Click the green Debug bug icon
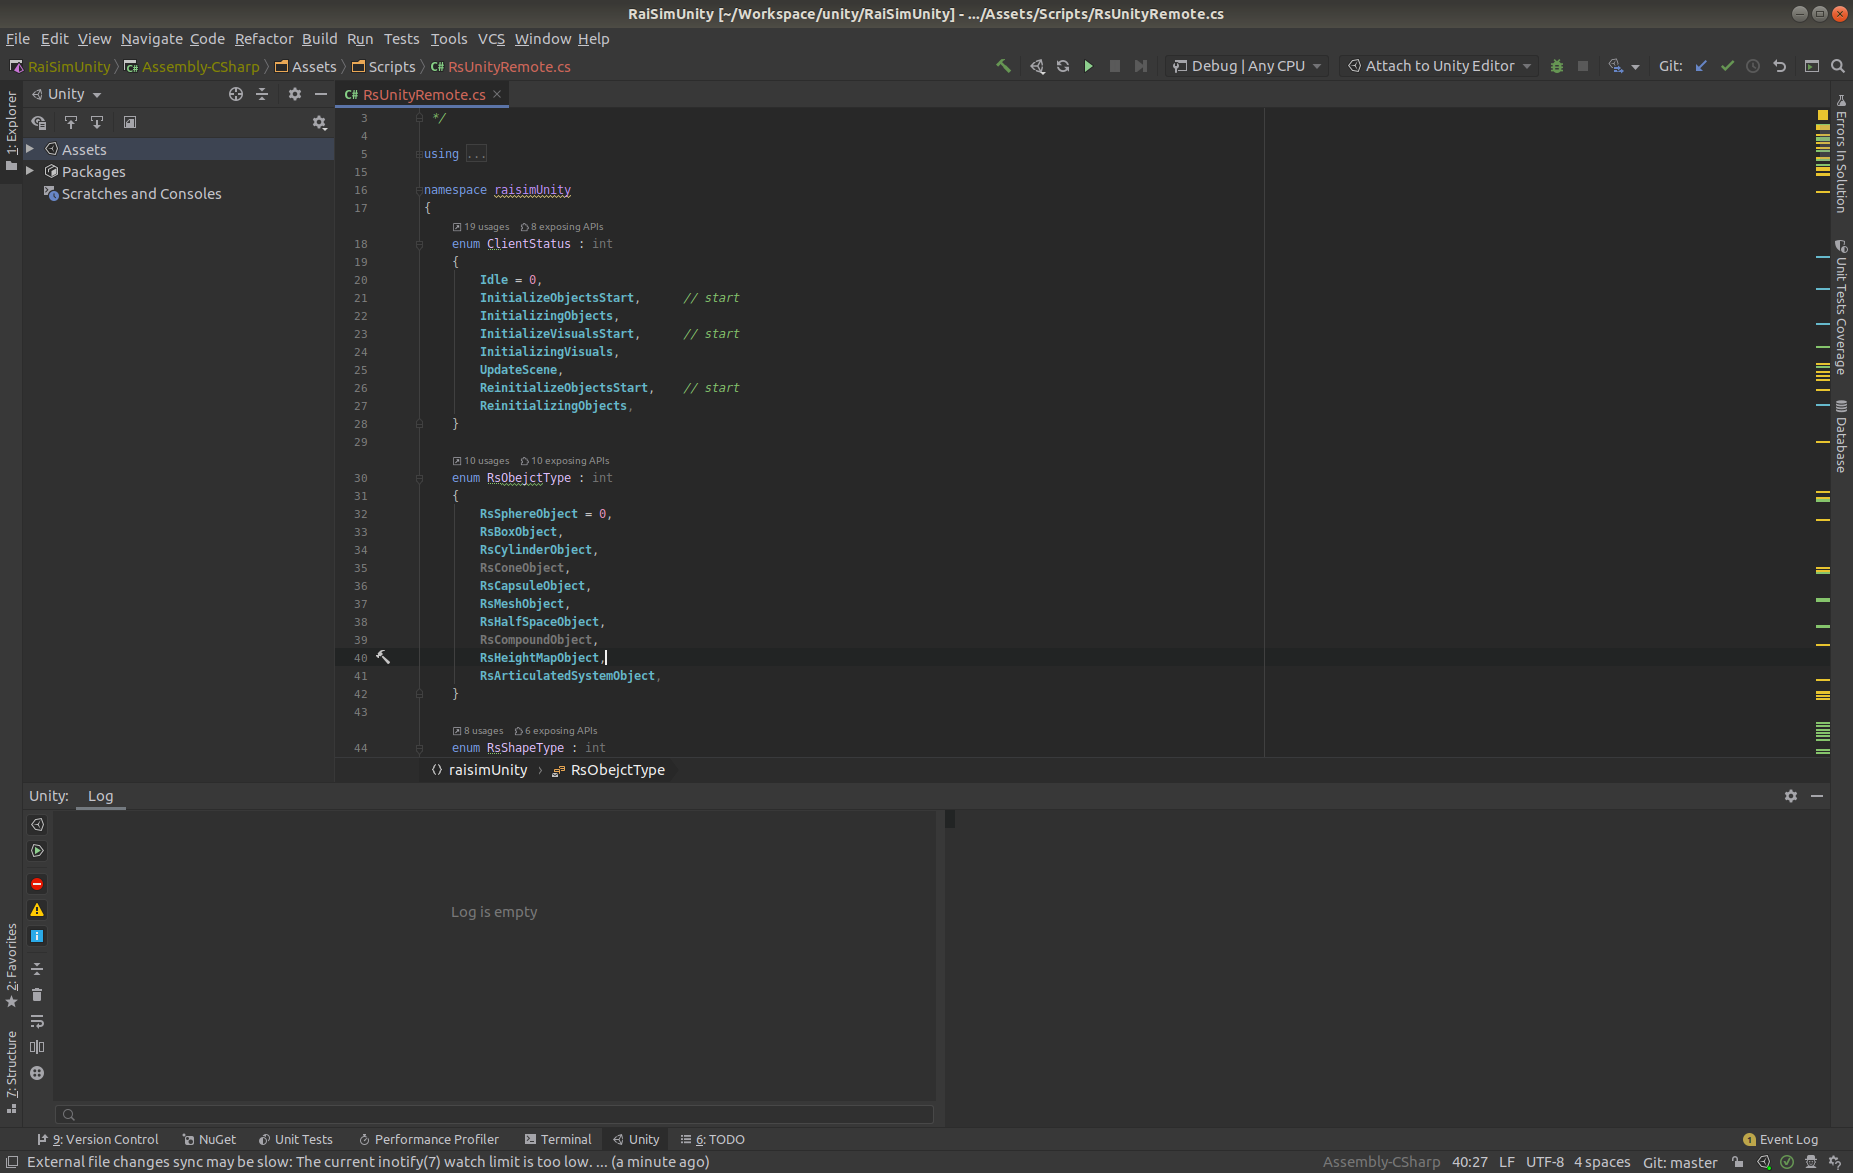 coord(1557,66)
